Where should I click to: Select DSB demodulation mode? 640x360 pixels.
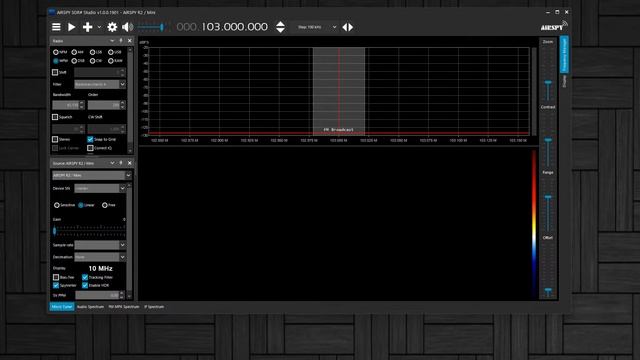[78, 61]
